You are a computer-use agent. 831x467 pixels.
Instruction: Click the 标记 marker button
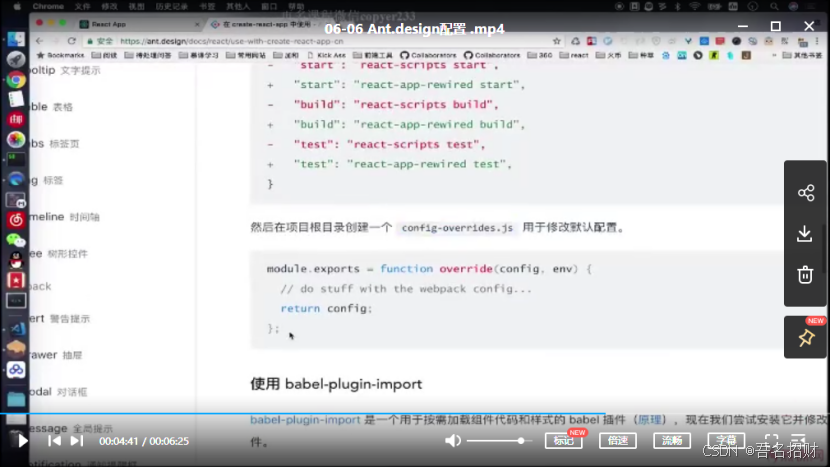tap(563, 440)
